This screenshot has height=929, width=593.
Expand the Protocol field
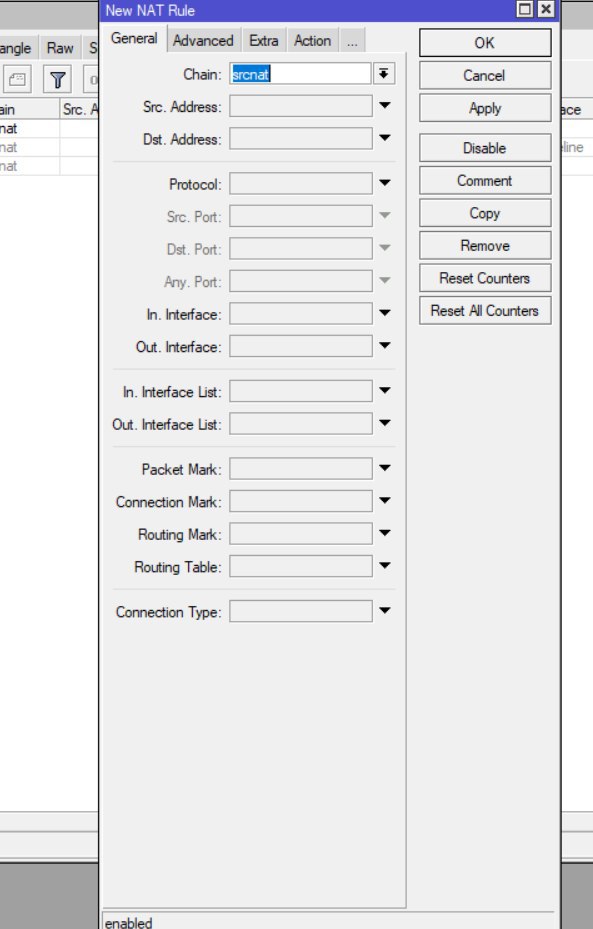(x=384, y=184)
